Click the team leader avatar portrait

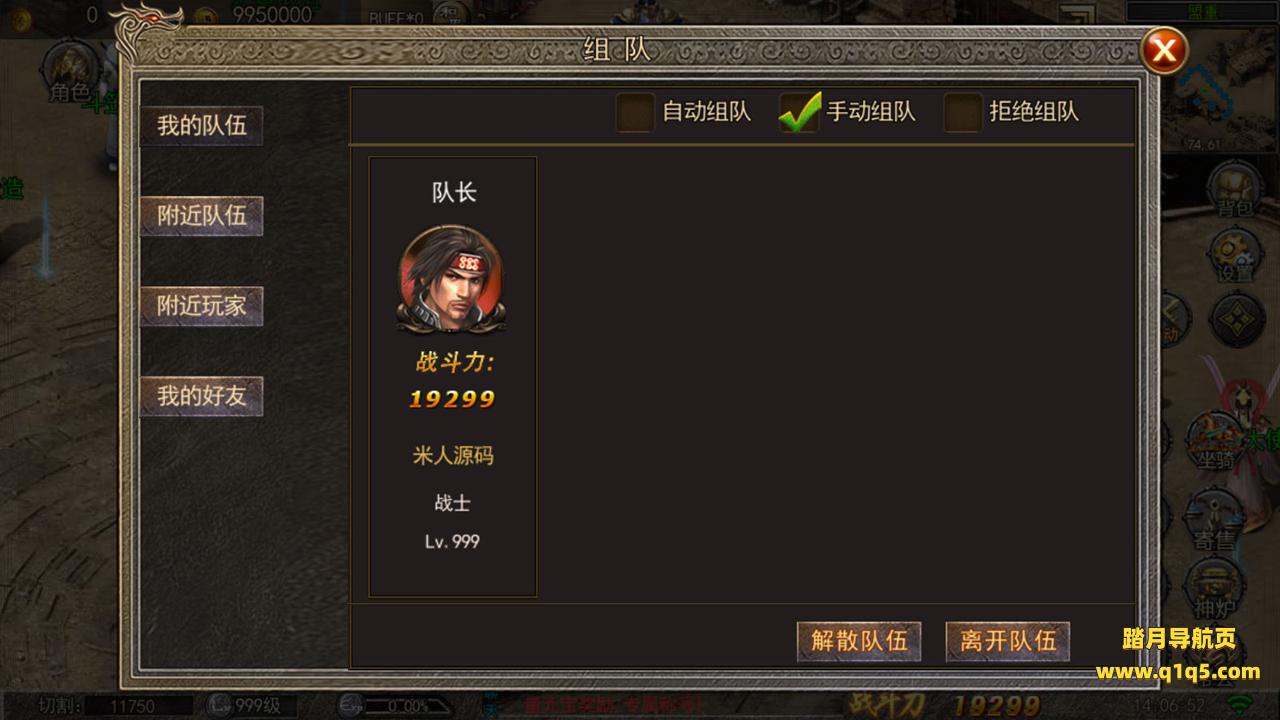452,278
